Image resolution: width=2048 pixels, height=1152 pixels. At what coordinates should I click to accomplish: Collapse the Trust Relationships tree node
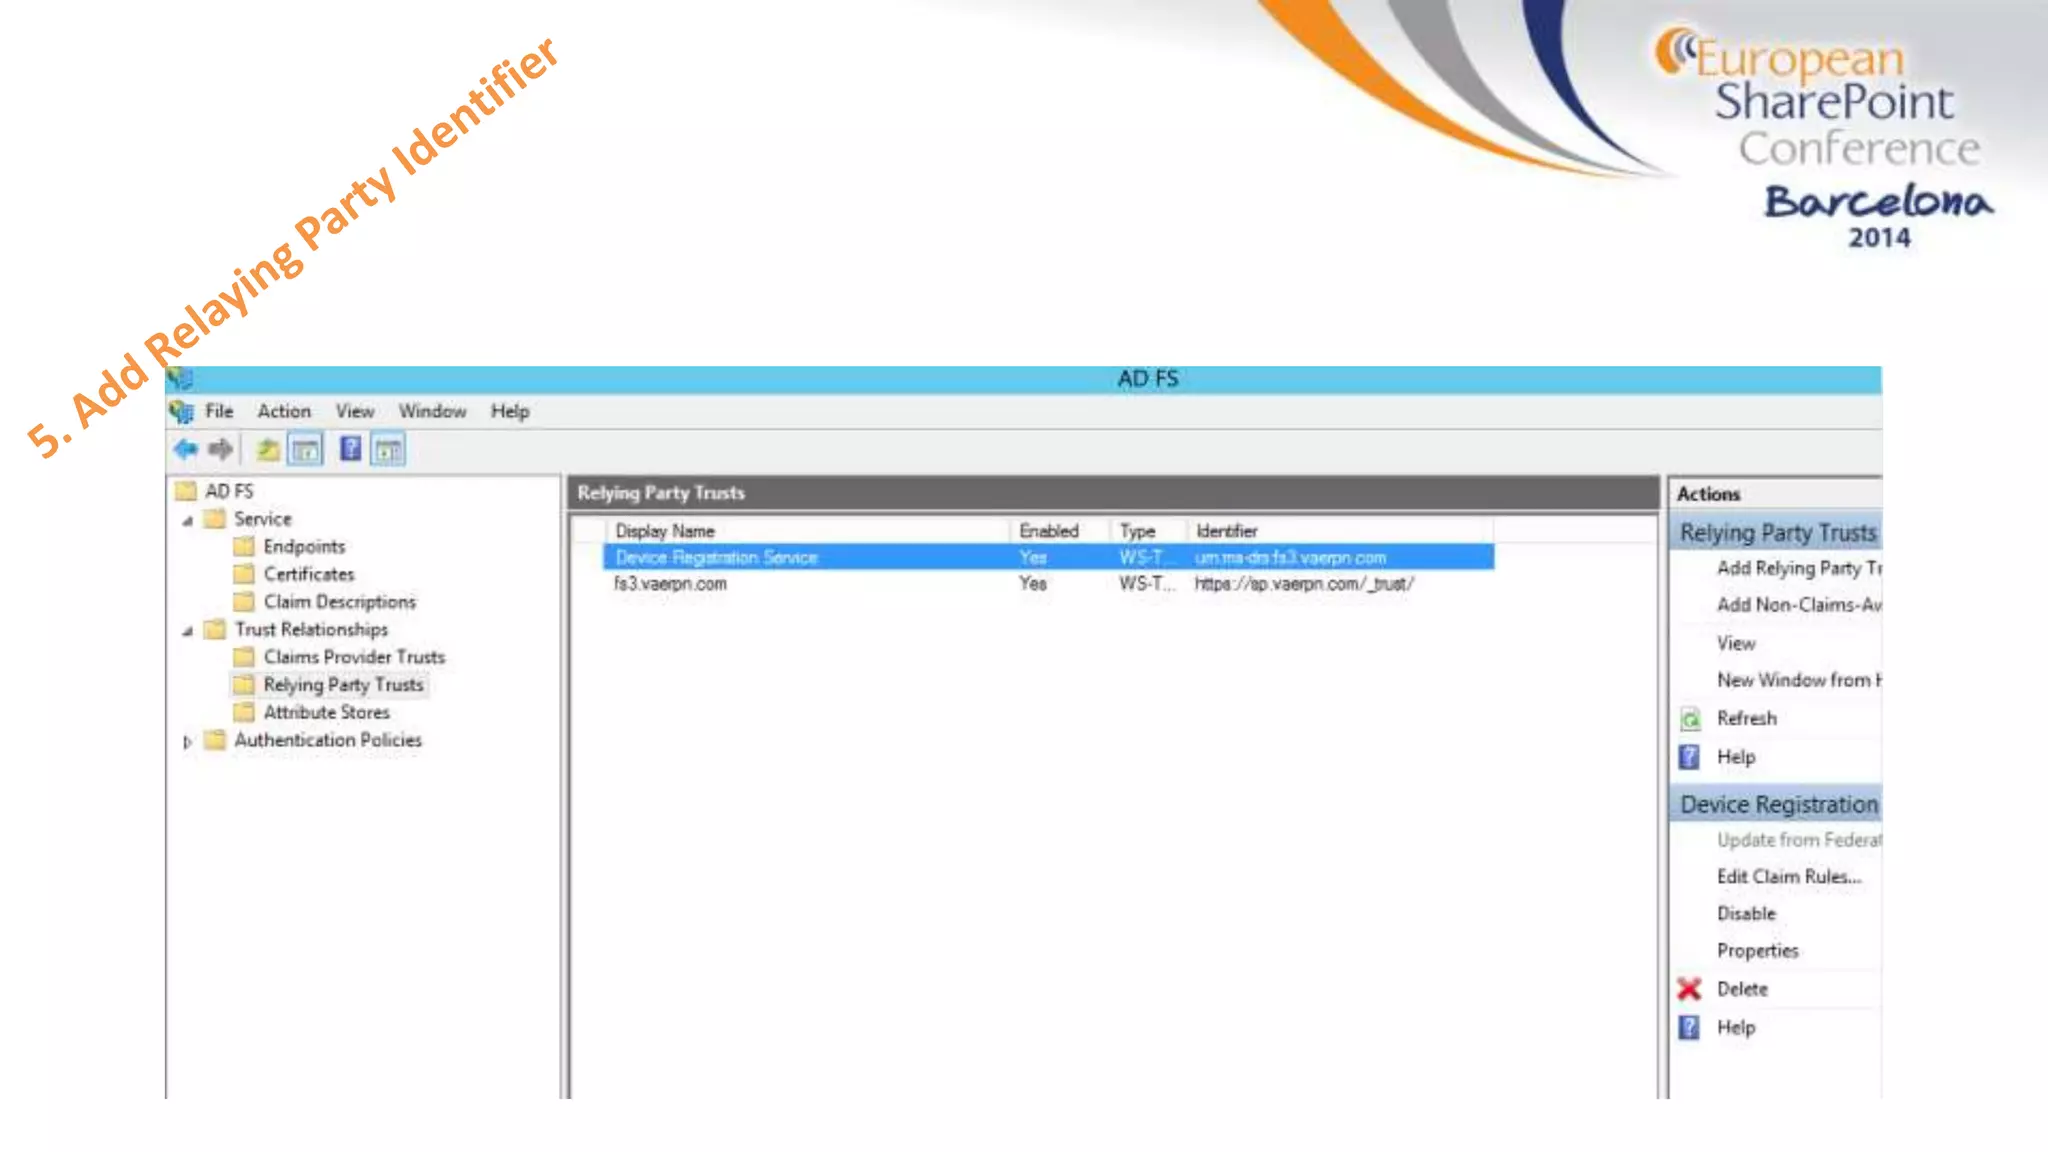[188, 631]
